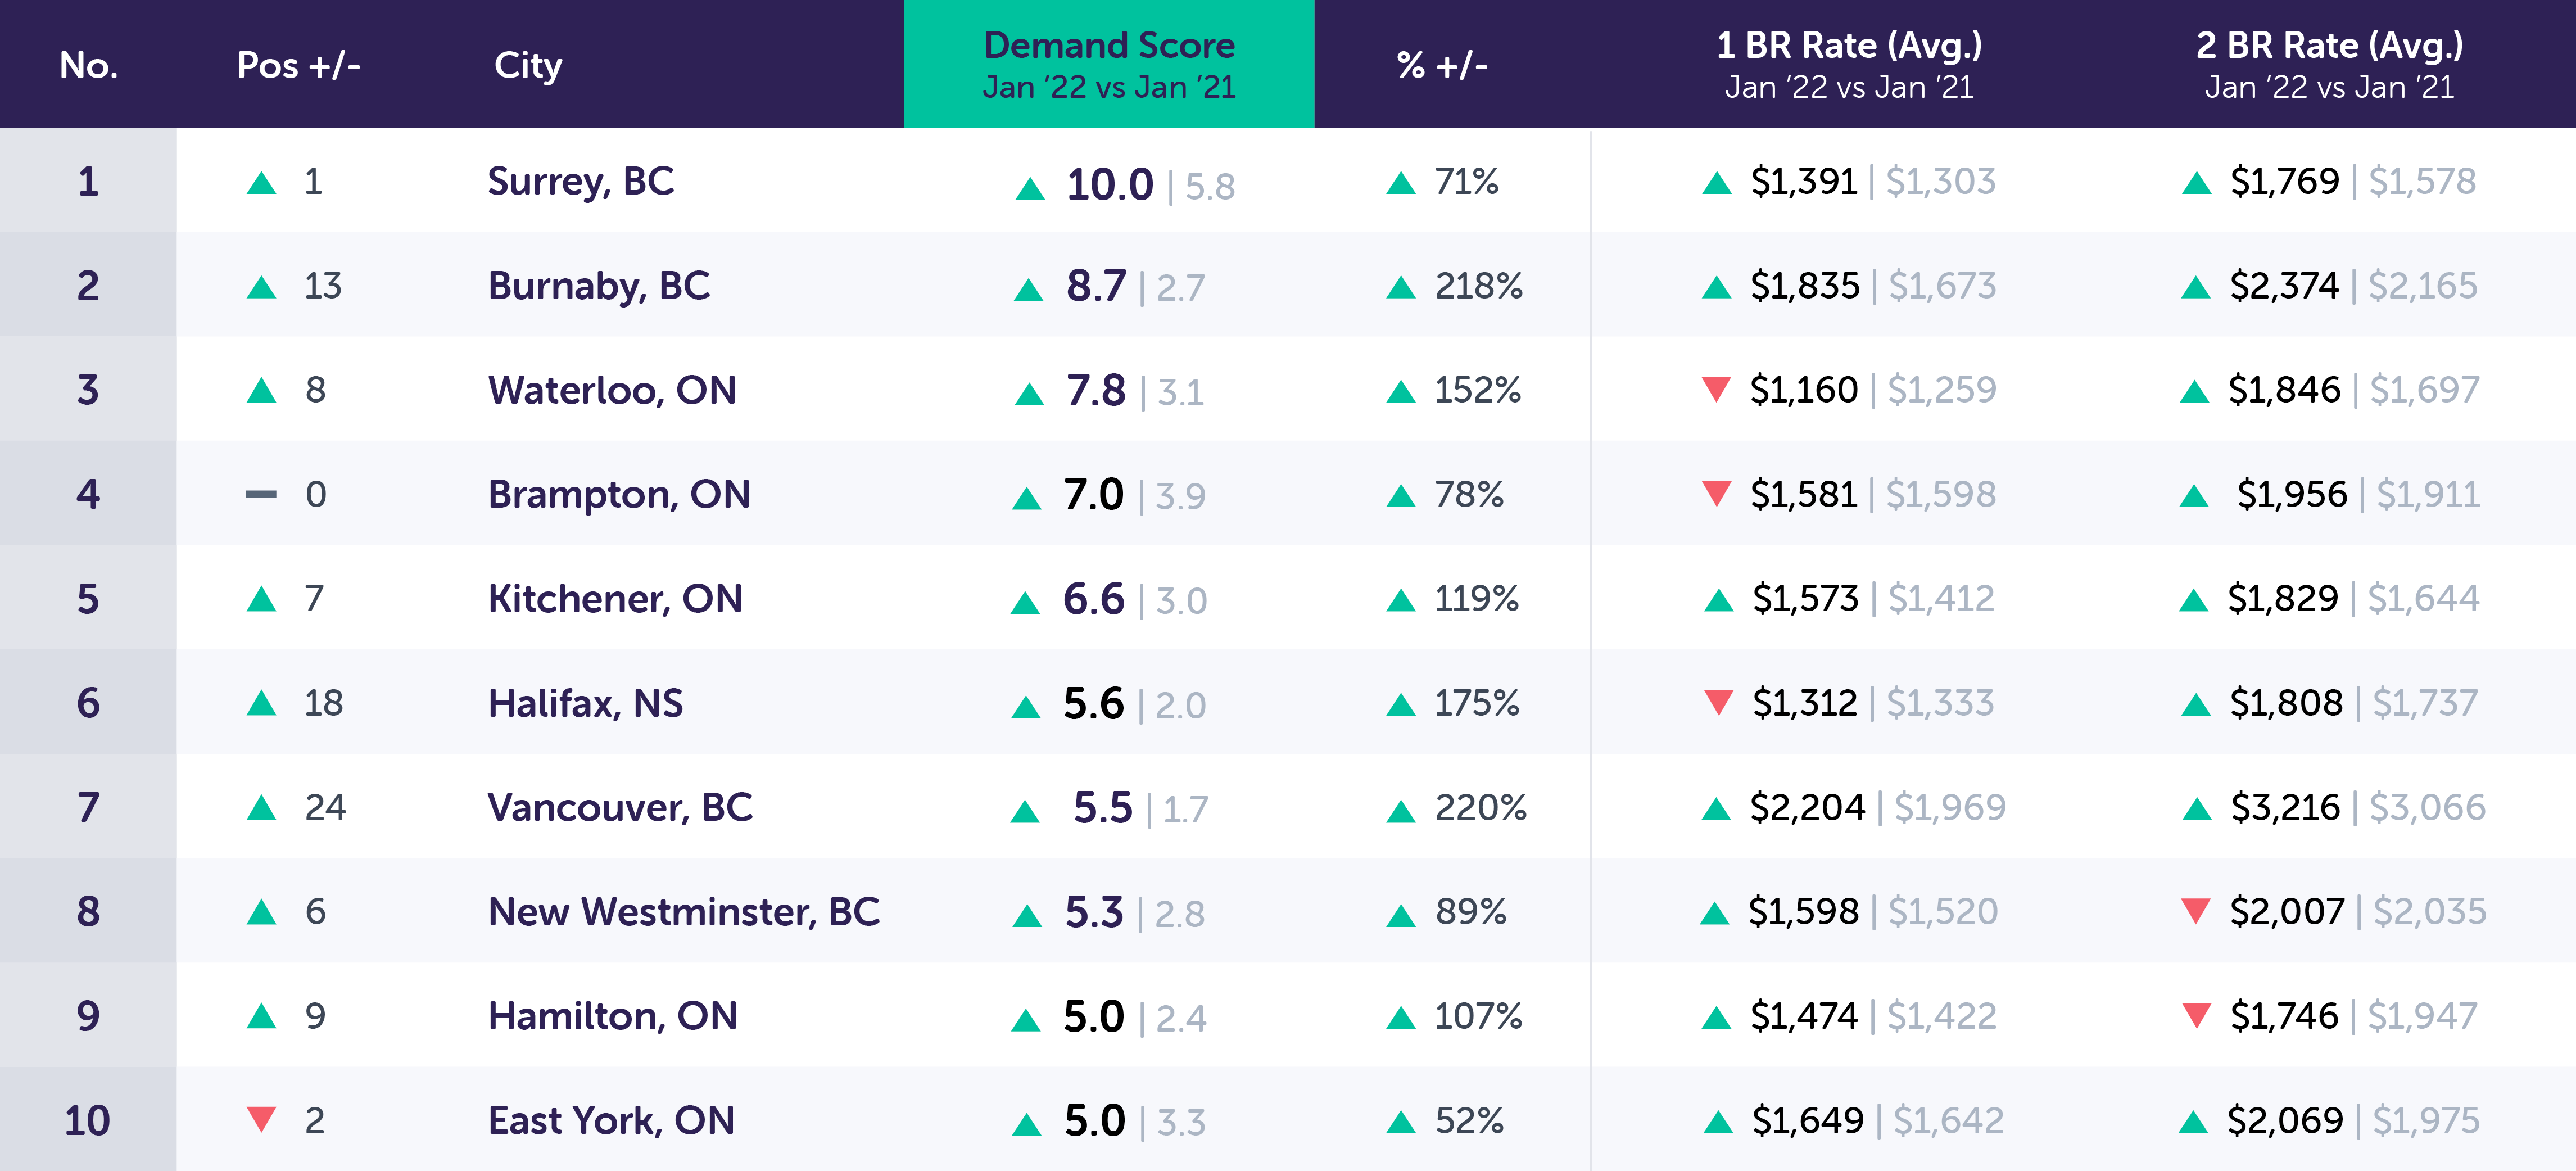Click green up arrow beside Burnaby's 218%
2576x1171 pixels.
(x=1401, y=288)
